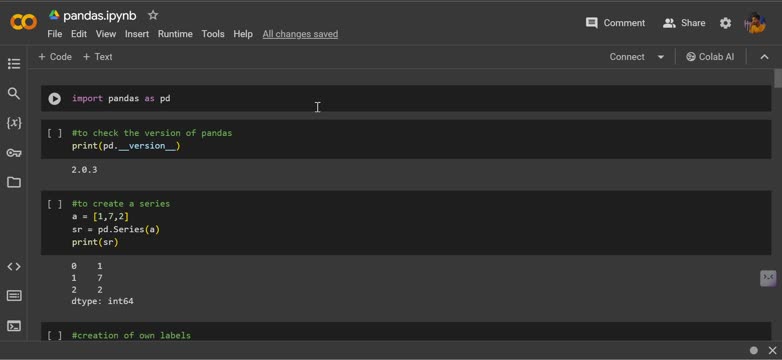The width and height of the screenshot is (782, 360).
Task: Click the notebook vertical scrollbar
Action: pos(778,79)
